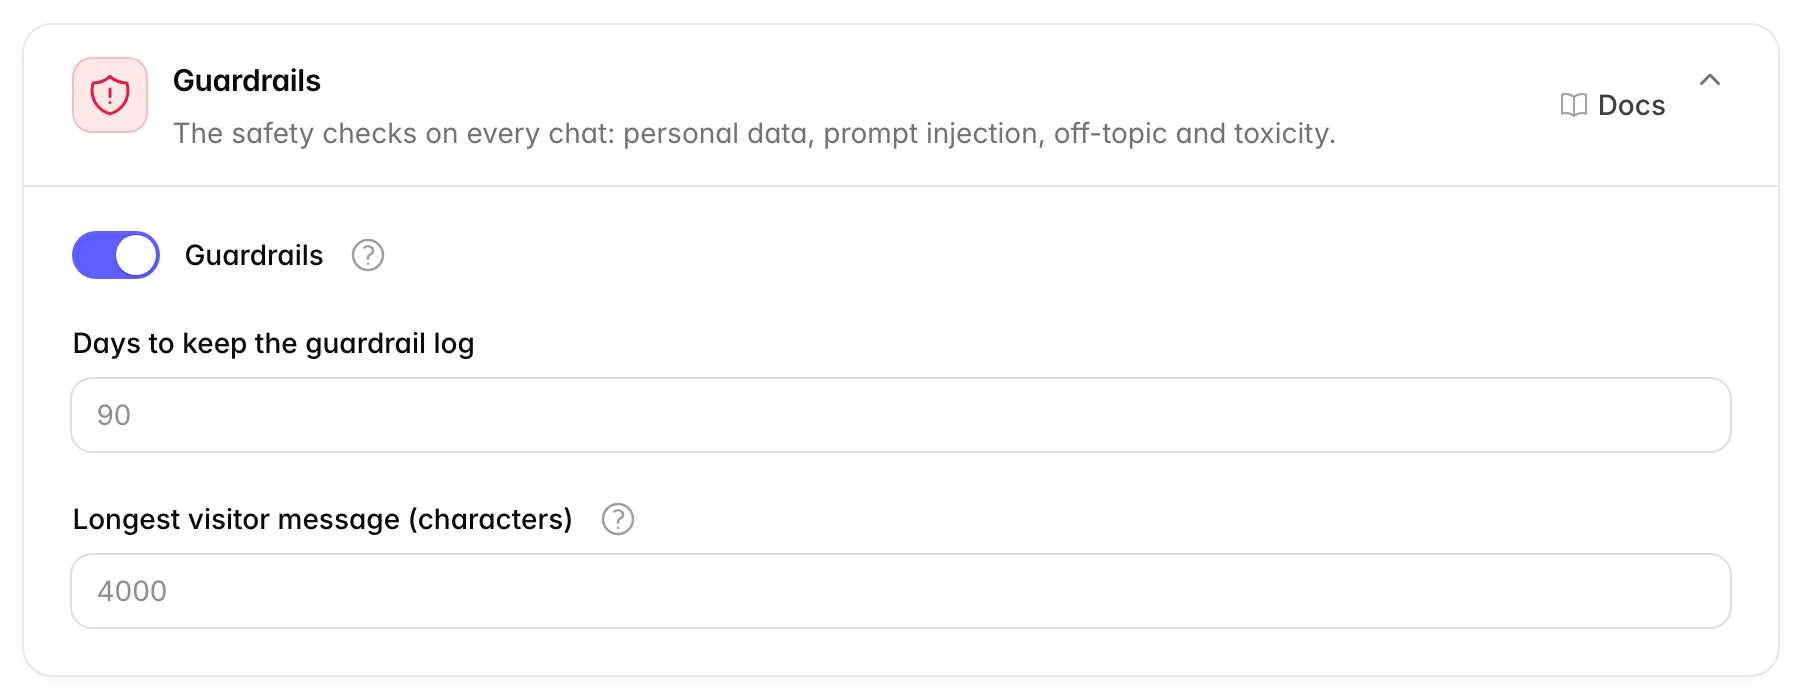Show help for the Guardrails toggle
This screenshot has height=698, width=1800.
pyautogui.click(x=368, y=255)
